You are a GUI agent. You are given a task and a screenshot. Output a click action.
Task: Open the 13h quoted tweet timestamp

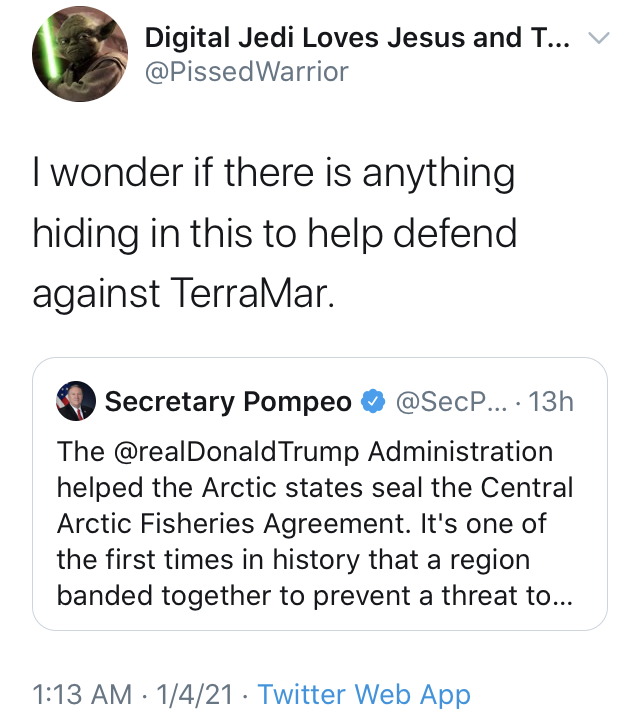[551, 402]
